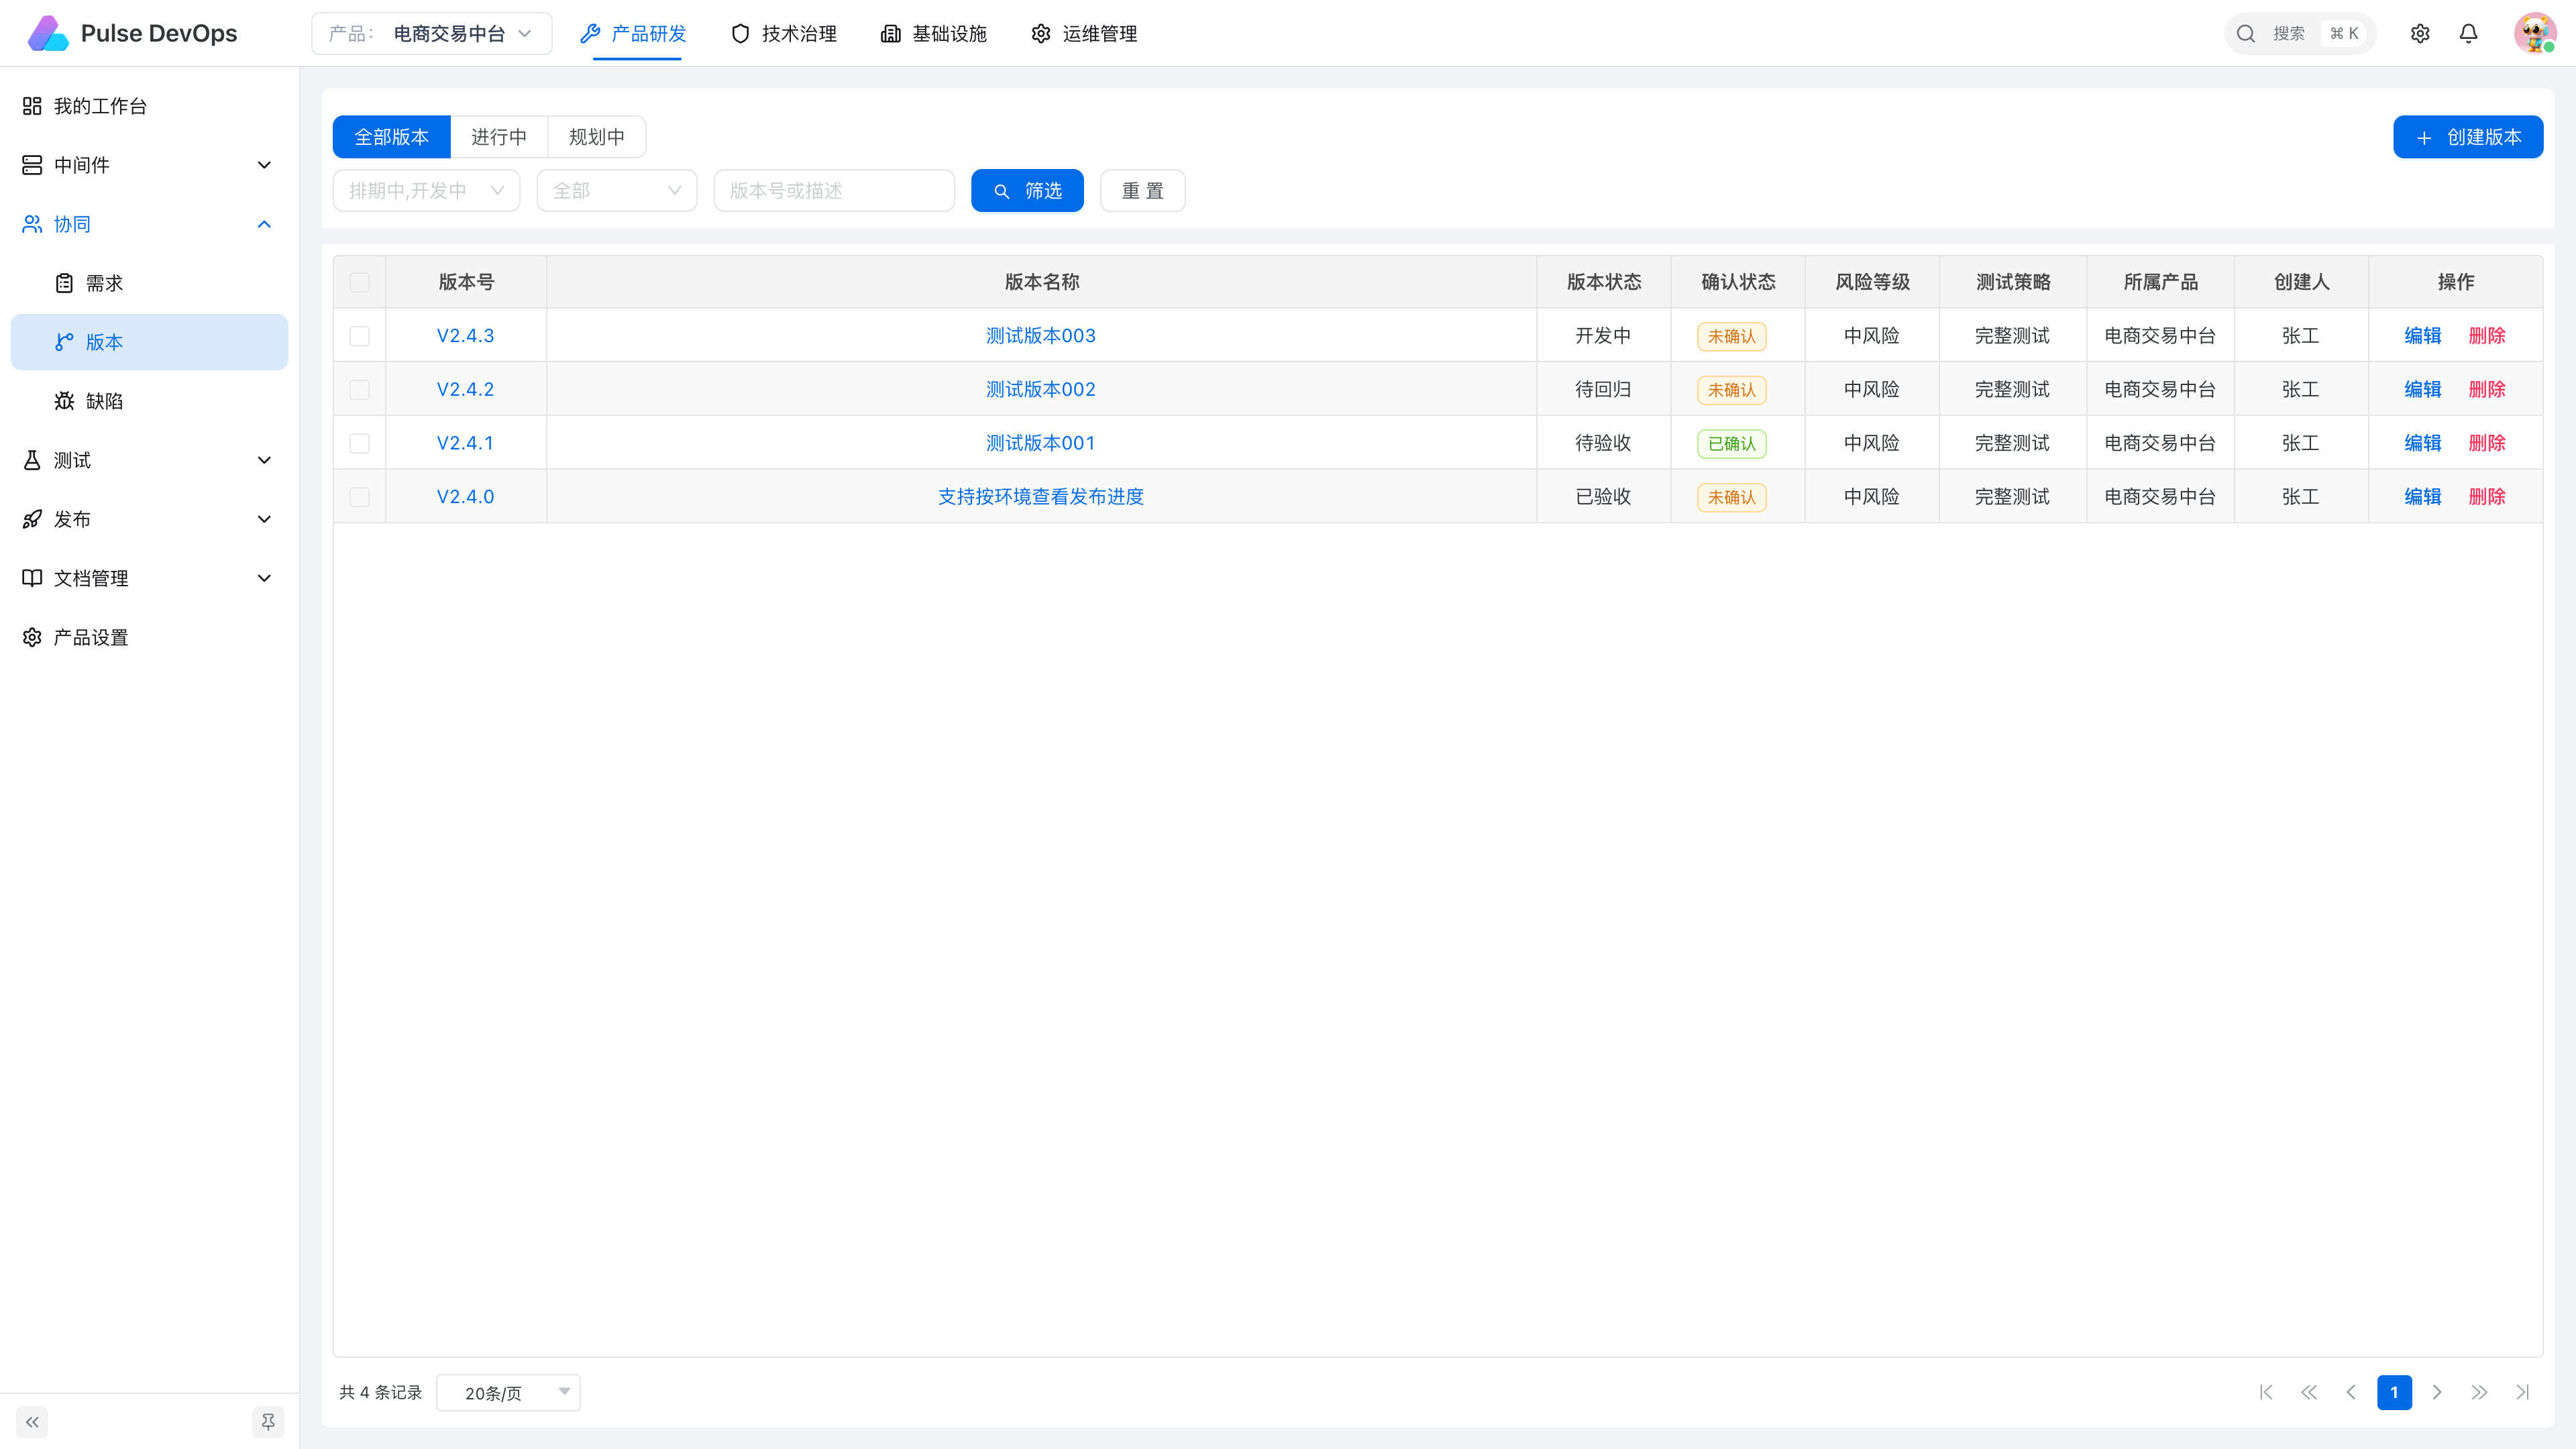
Task: Open the settings gear in top bar
Action: pos(2420,33)
